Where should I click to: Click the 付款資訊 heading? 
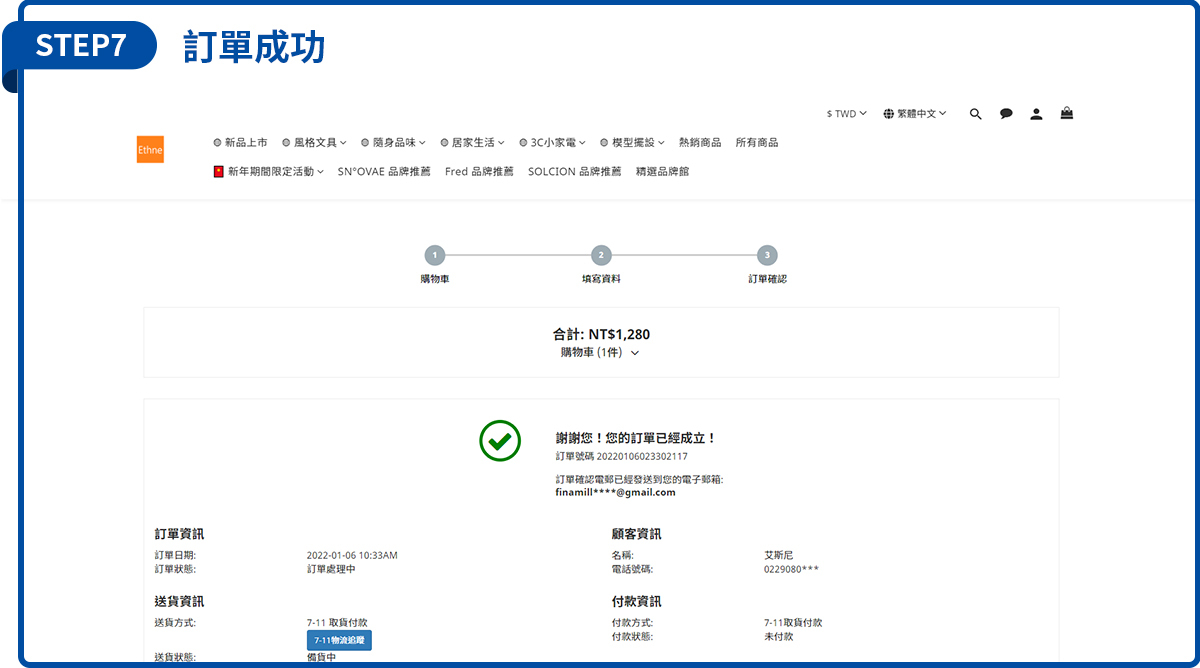coord(636,601)
